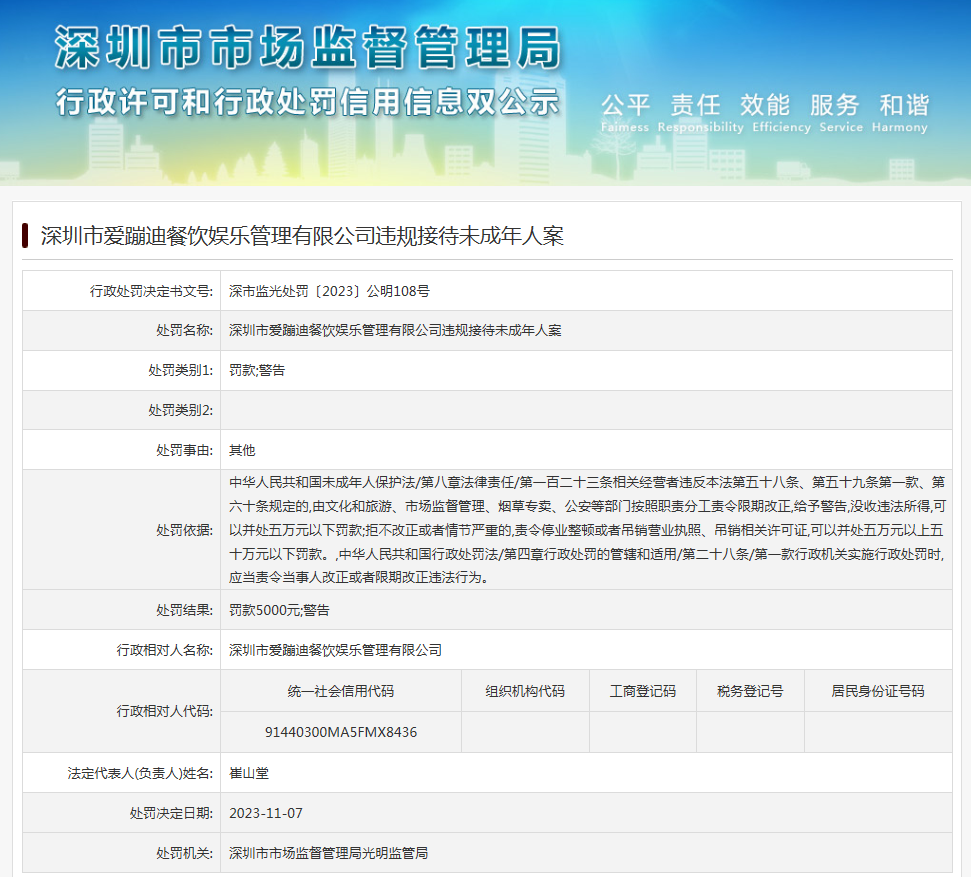Click the 处罚决定日期 row label
The image size is (971, 877).
171,813
